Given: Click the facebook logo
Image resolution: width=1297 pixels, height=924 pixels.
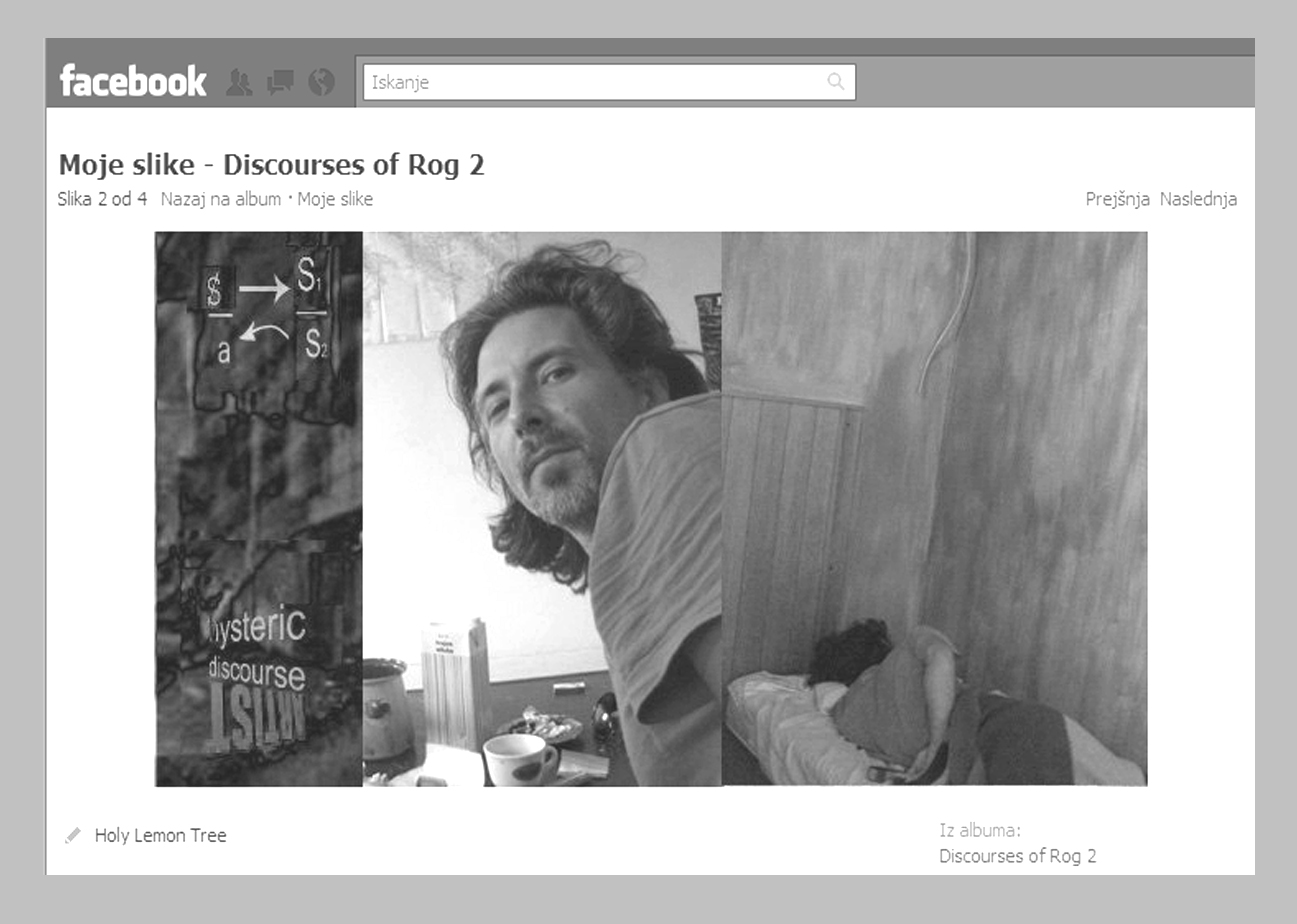Looking at the screenshot, I should point(133,81).
